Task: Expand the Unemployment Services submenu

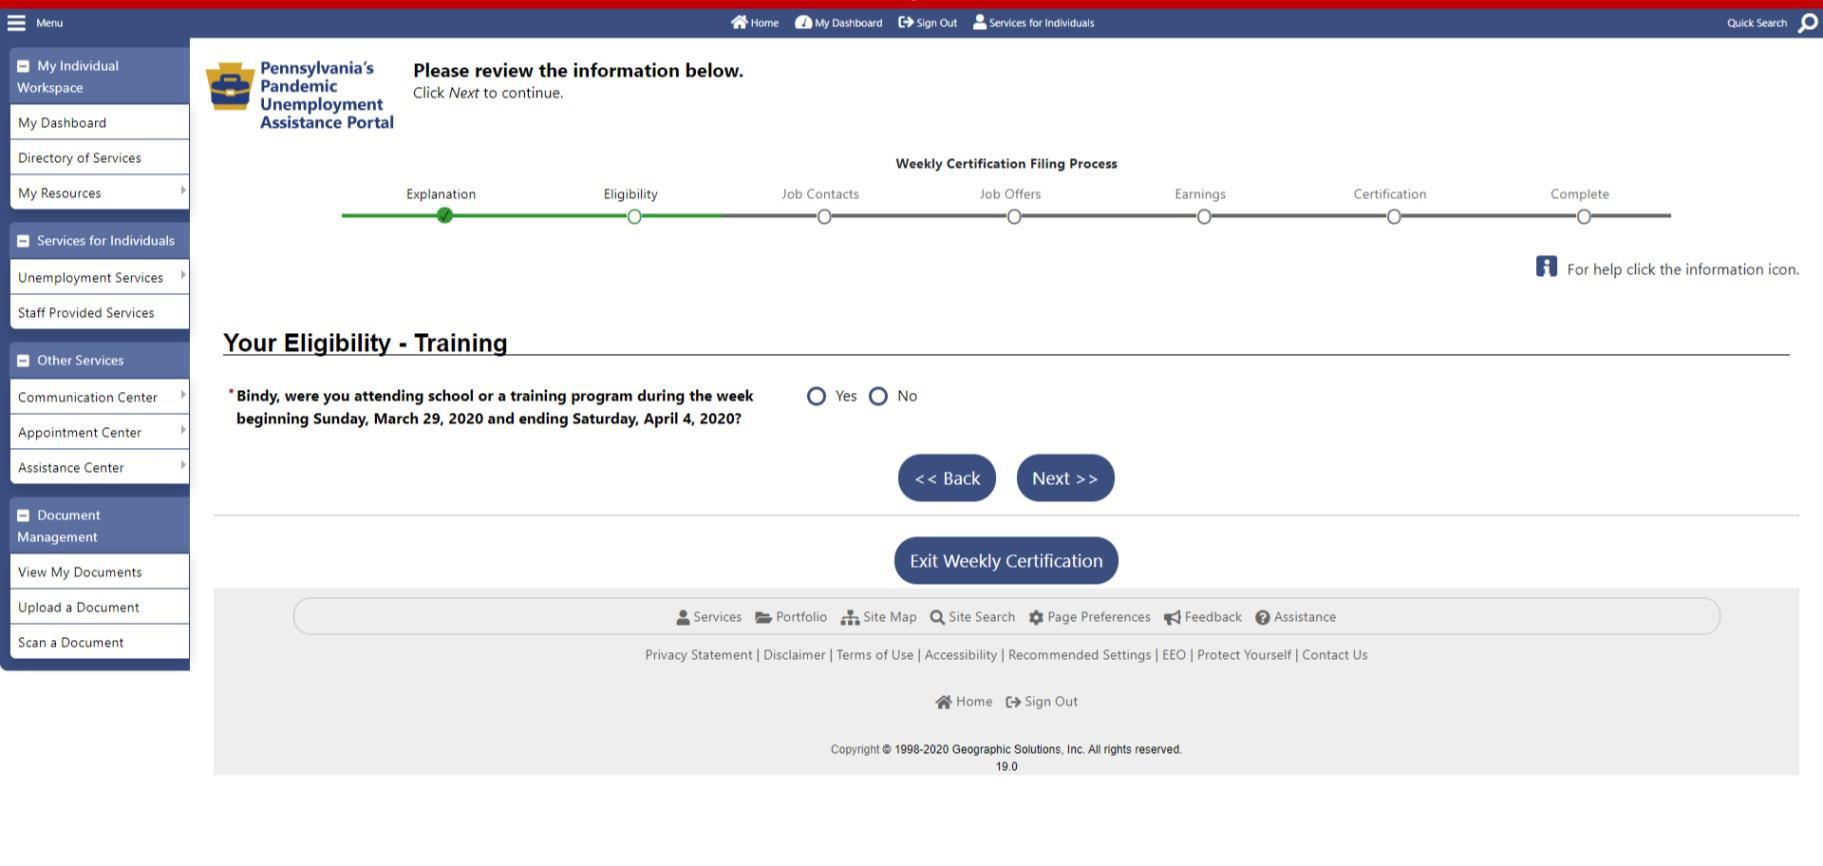Action: pyautogui.click(x=183, y=276)
